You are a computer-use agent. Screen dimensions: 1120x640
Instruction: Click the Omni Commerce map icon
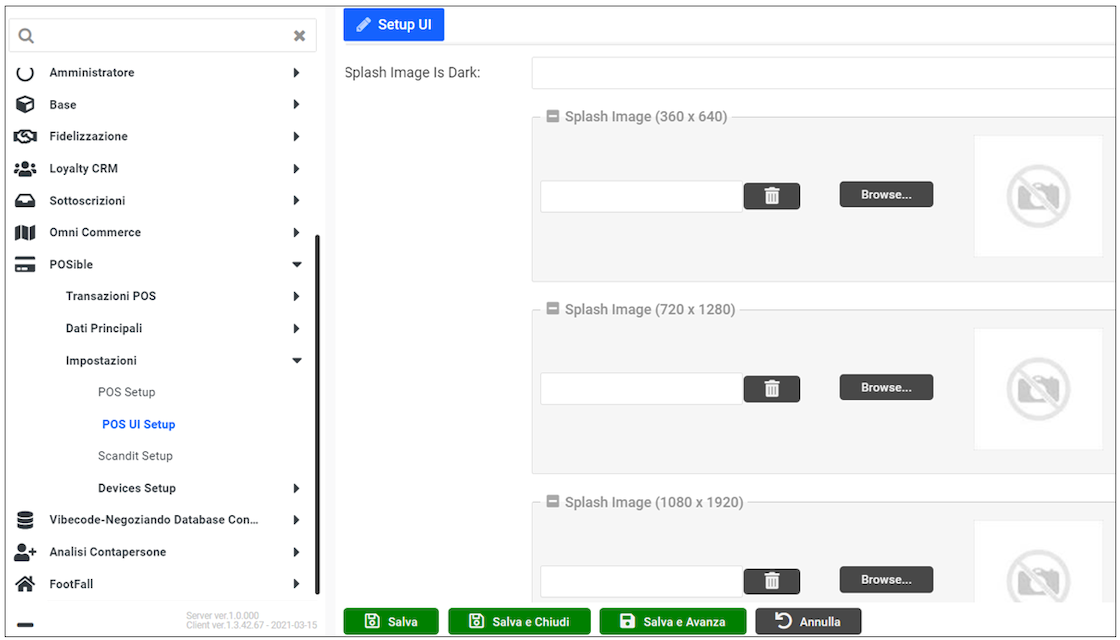(x=26, y=233)
